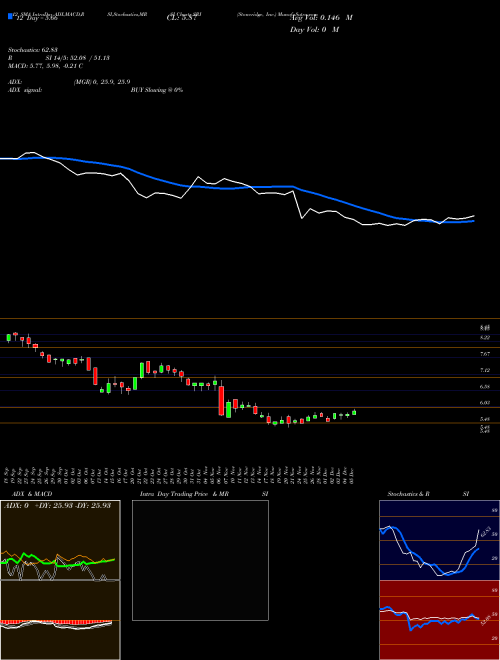Select the 'Stochastics: 62.83' reading

33,50
